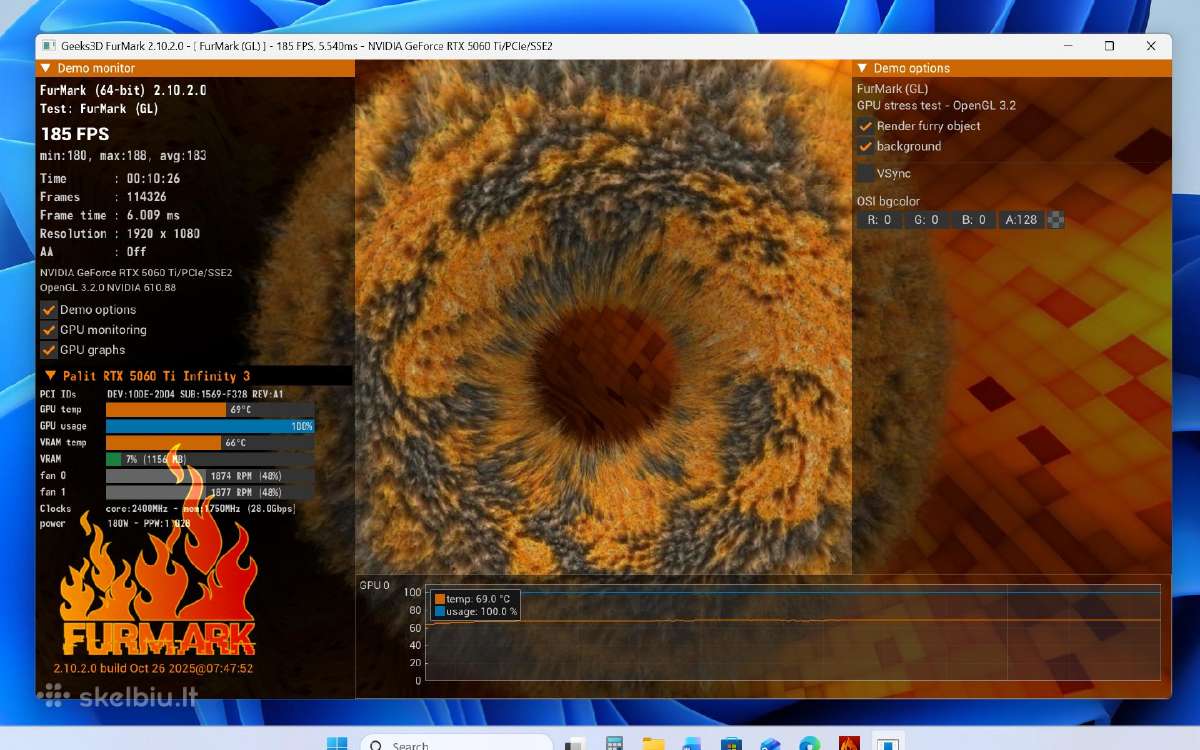Click the Clocks core:2400MHz line
The image size is (1200, 750).
168,509
